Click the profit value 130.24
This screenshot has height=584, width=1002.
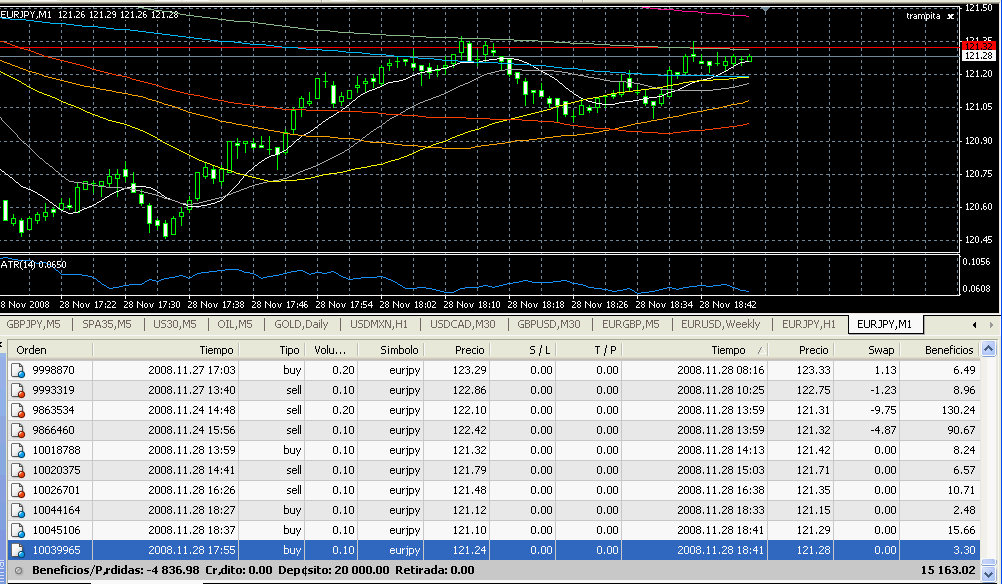[959, 410]
